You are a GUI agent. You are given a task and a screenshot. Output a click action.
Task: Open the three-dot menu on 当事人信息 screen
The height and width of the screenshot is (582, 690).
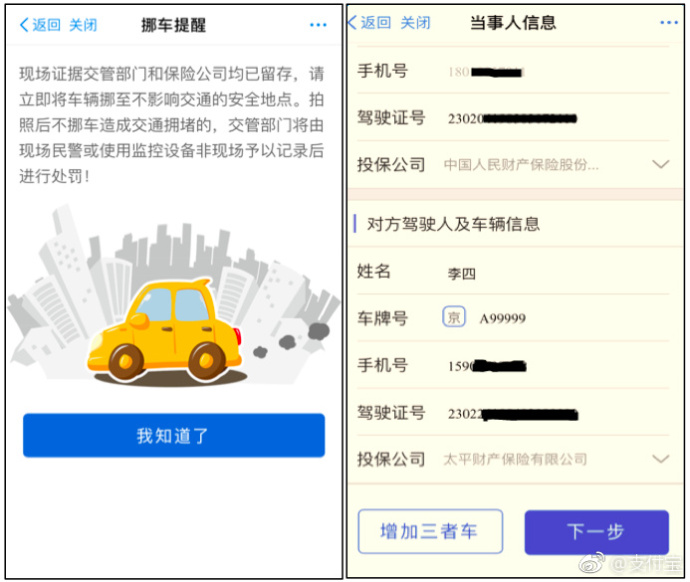[x=669, y=22]
